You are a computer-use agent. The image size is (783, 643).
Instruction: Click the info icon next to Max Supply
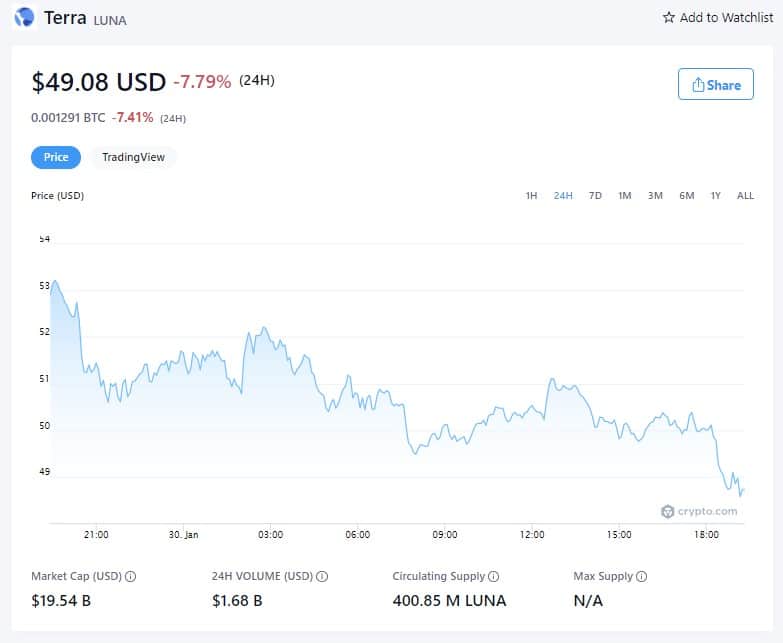pos(642,577)
